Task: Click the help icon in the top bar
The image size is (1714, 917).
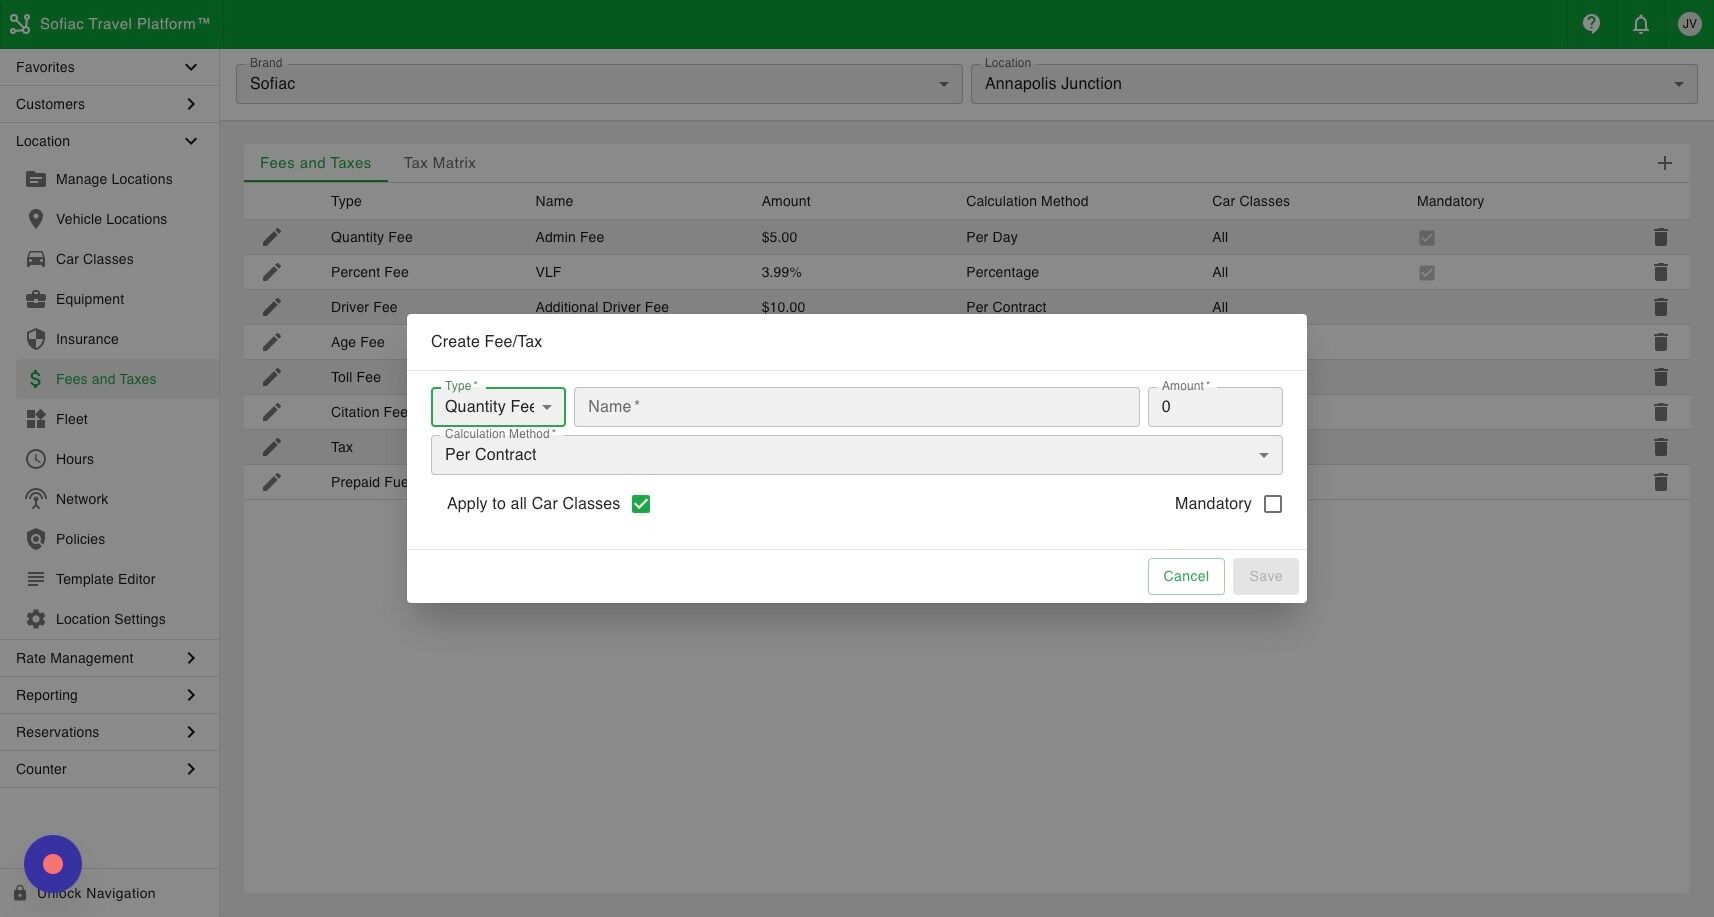Action: coord(1591,23)
